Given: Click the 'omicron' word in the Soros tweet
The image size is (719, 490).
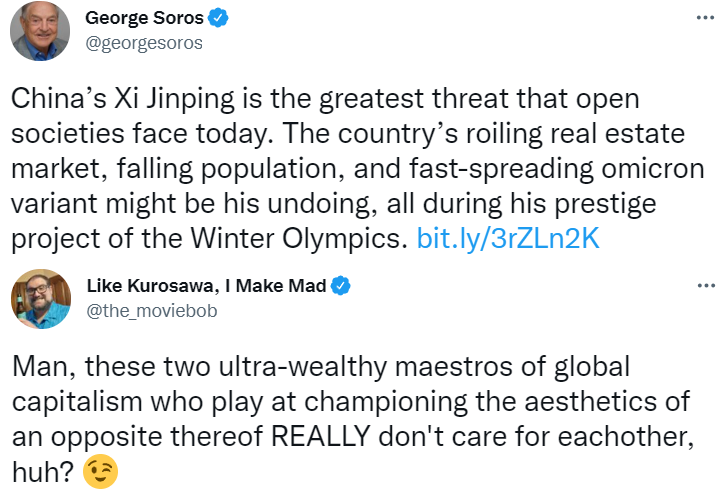Looking at the screenshot, I should [653, 168].
